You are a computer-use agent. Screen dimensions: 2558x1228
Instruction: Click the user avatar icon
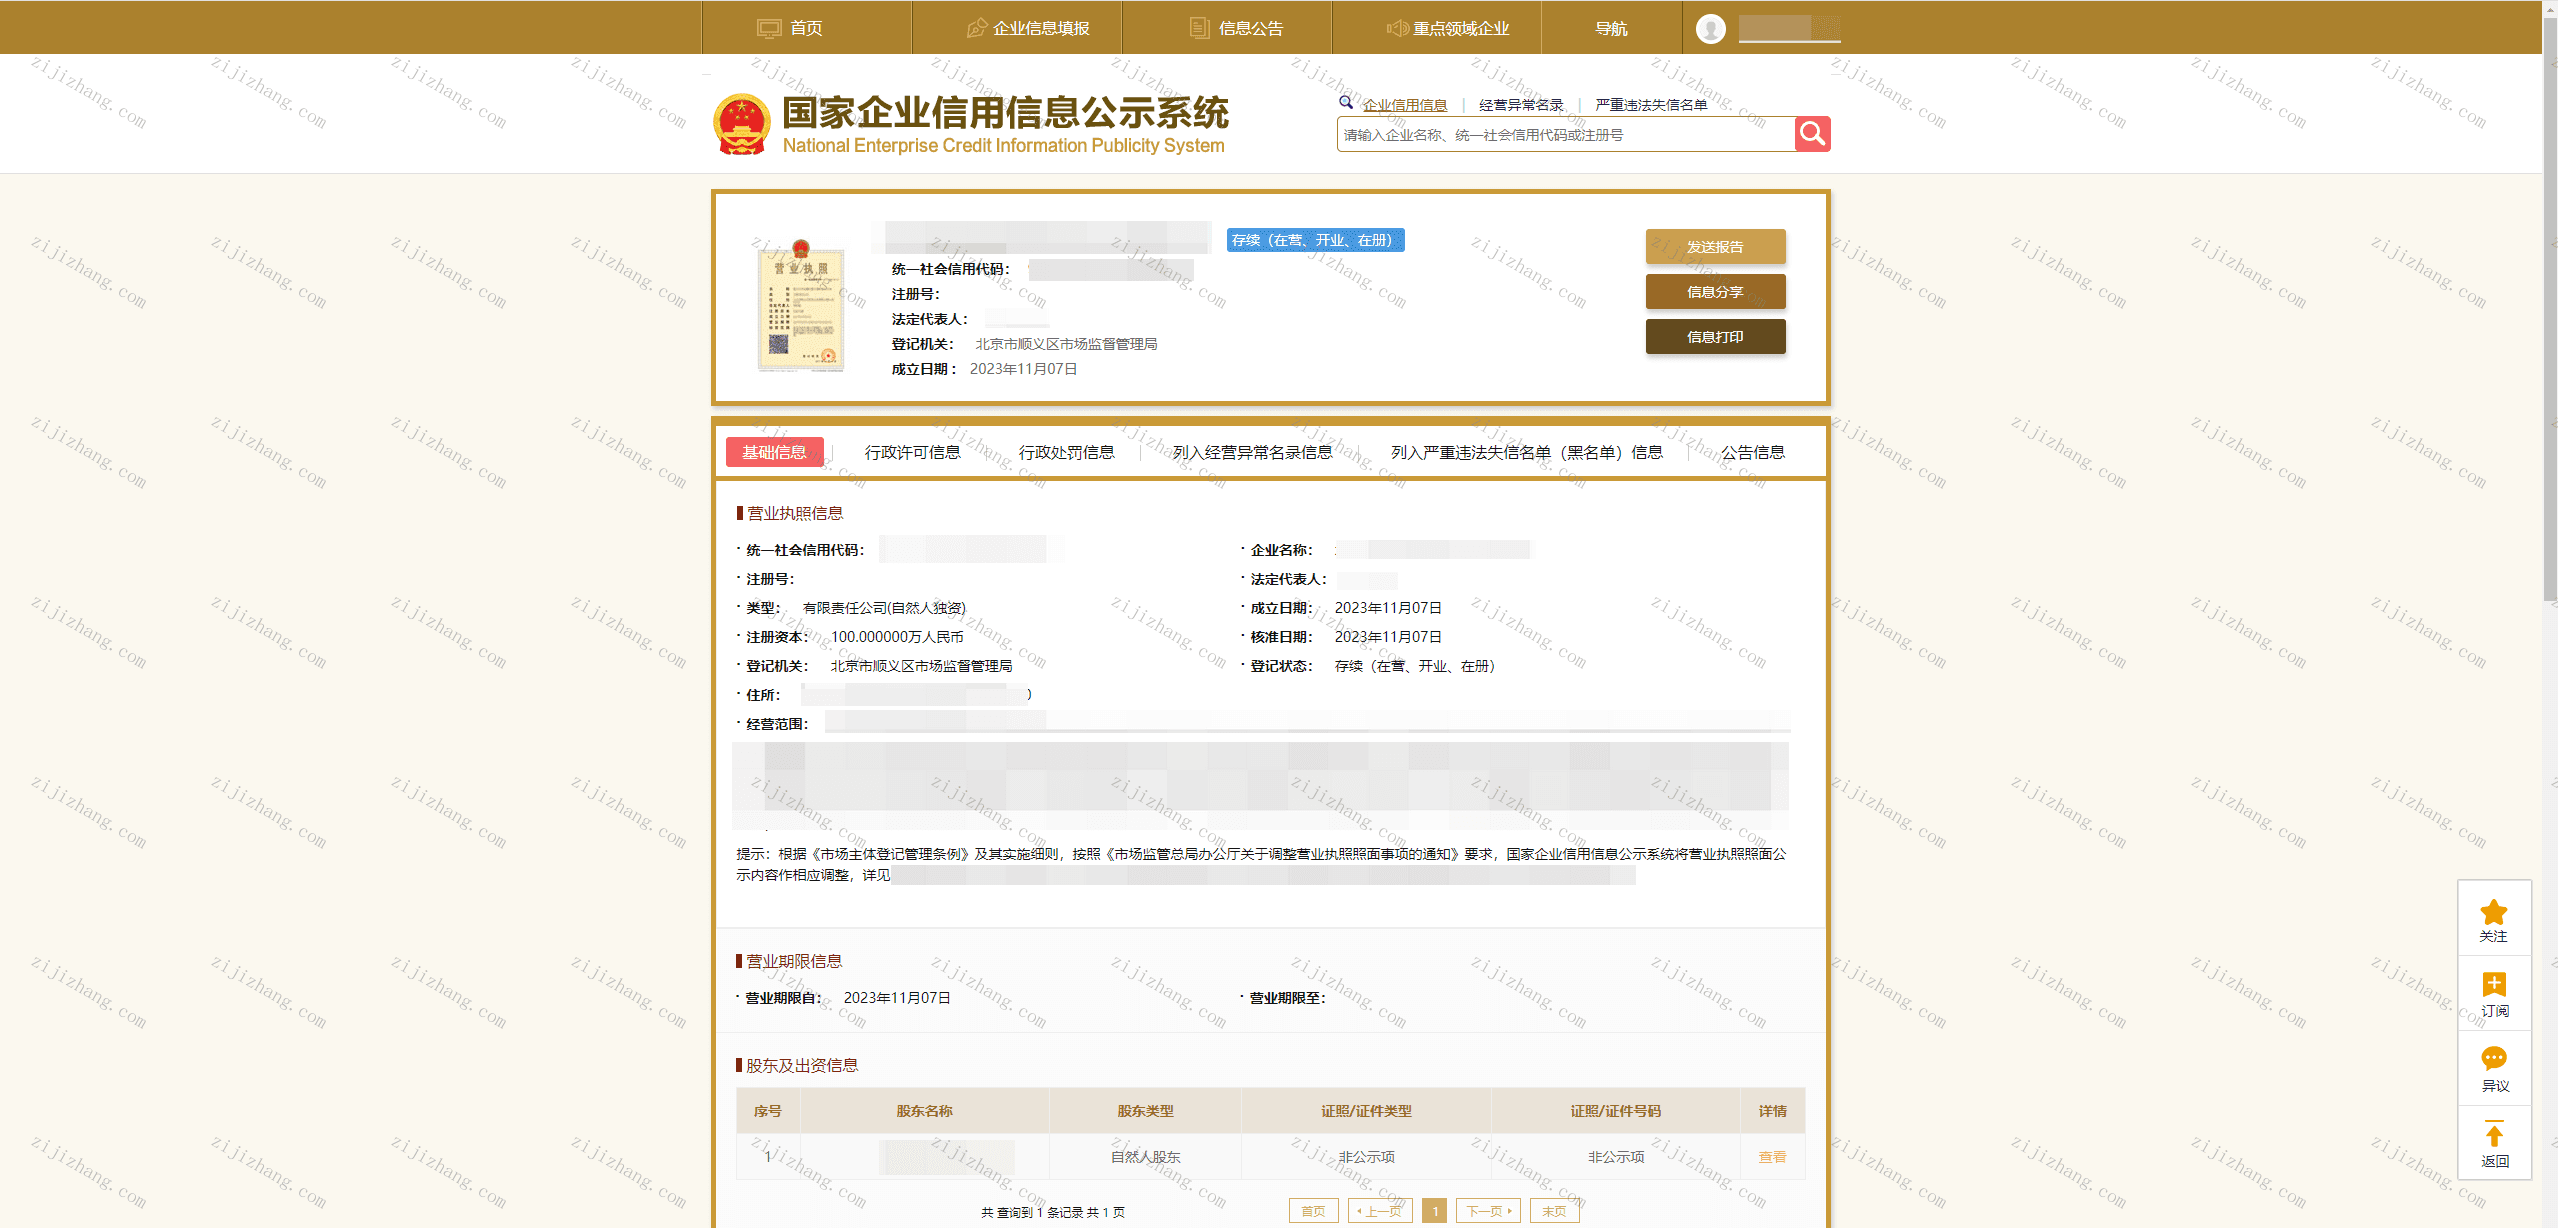click(1711, 29)
